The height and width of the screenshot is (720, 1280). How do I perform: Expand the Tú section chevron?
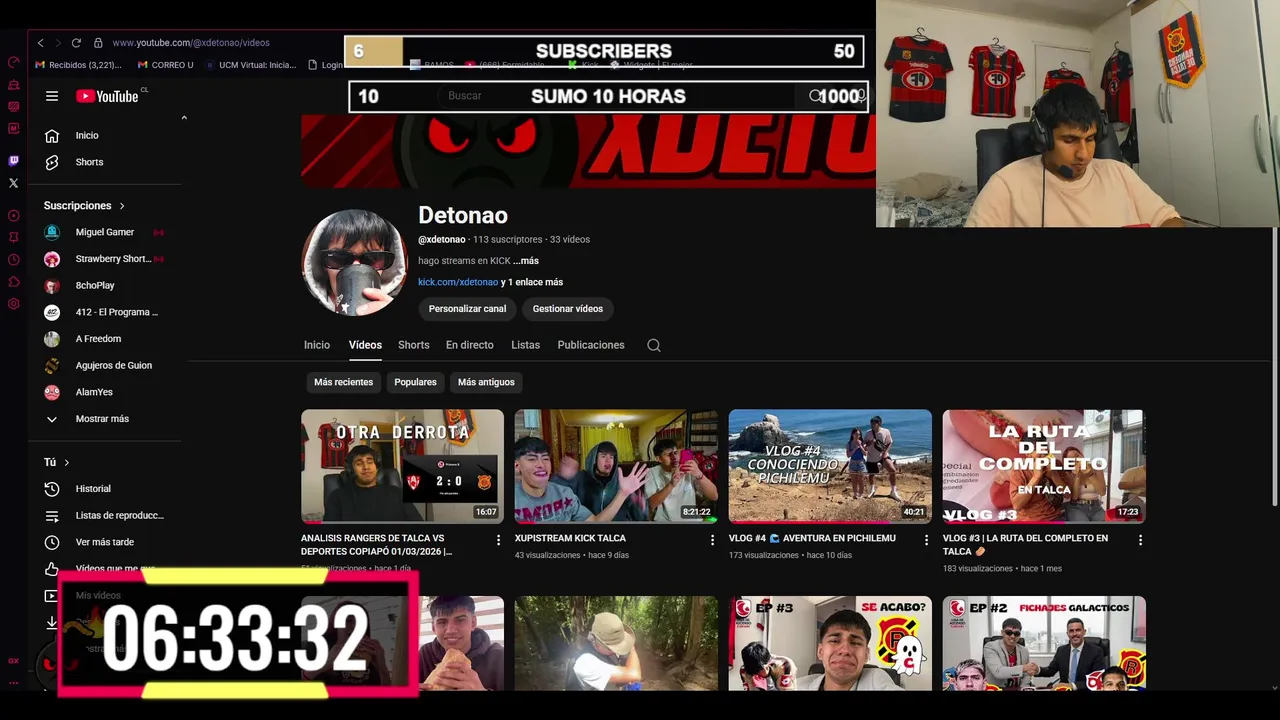click(67, 462)
